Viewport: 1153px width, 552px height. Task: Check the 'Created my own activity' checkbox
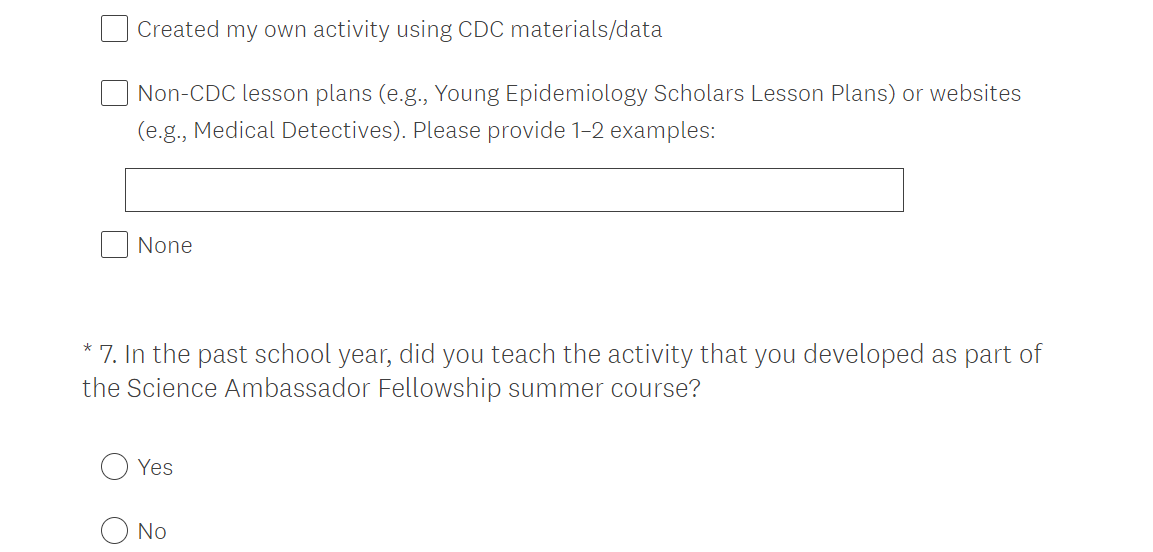tap(114, 29)
